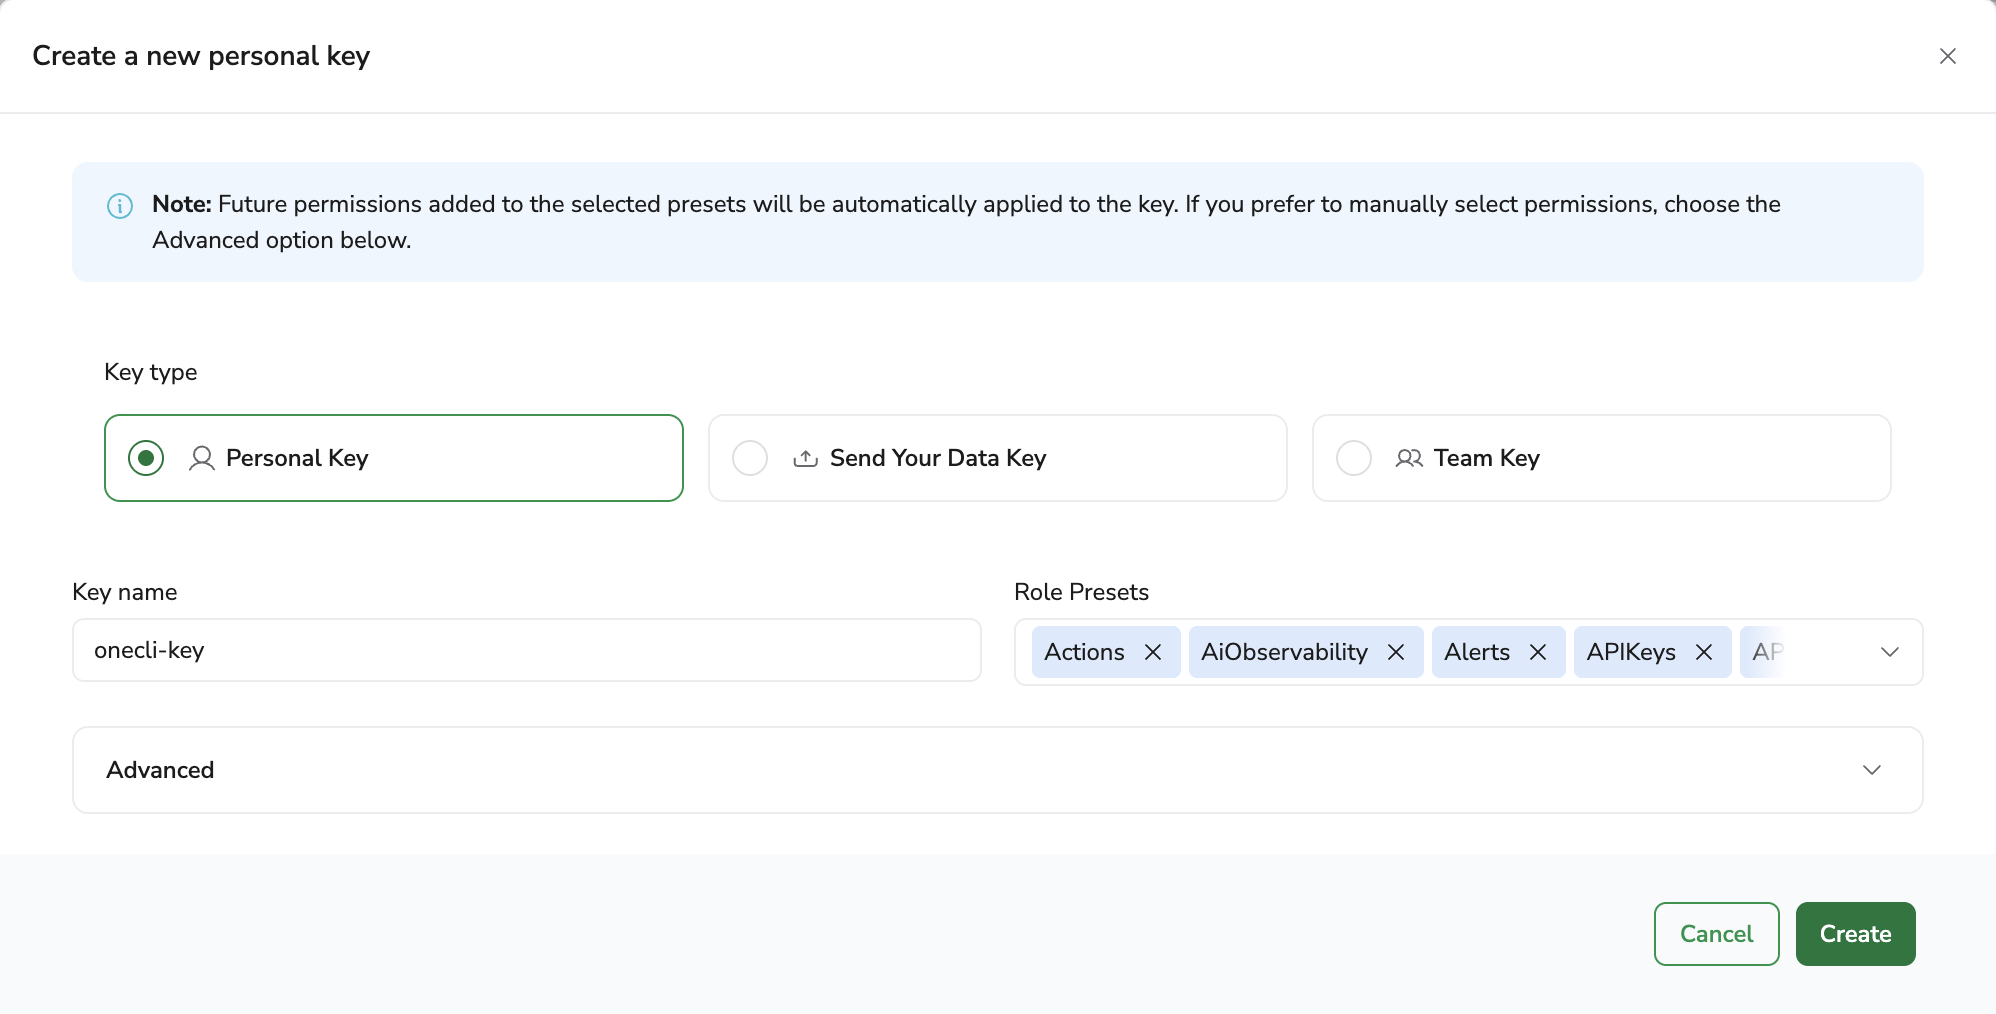Close the Create a new personal key dialog
The width and height of the screenshot is (1996, 1014).
[1947, 56]
